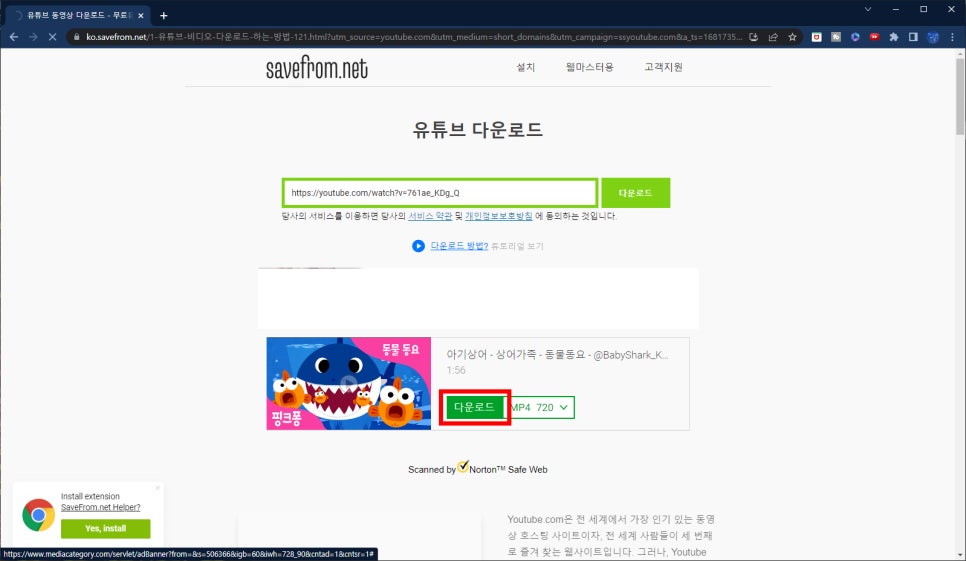966x561 pixels.
Task: Open the gray extension icon in toolbar
Action: coord(836,37)
